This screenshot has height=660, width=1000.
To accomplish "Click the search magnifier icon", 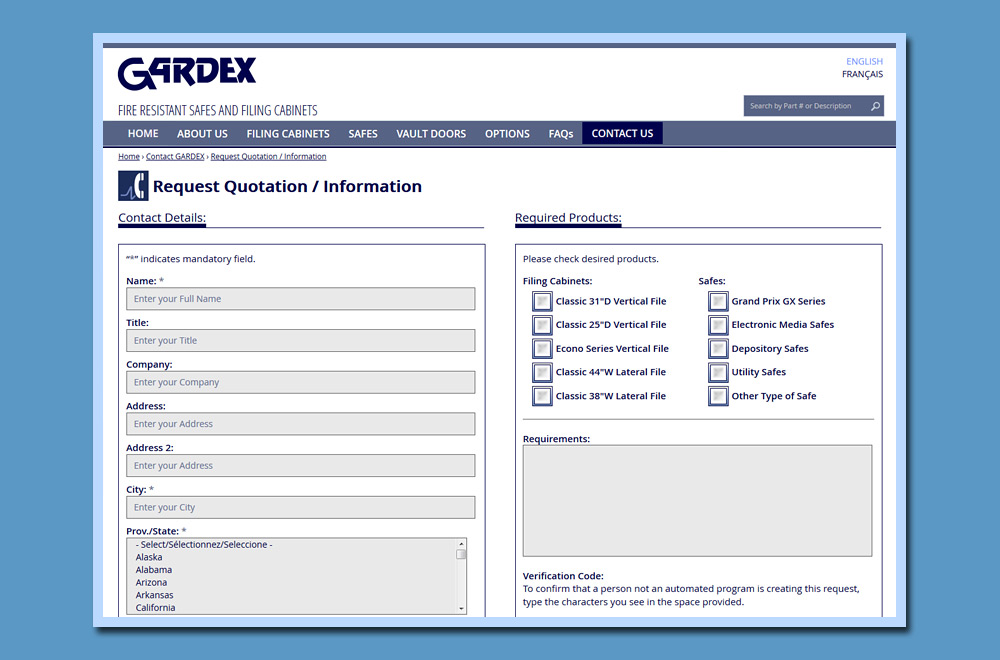I will coord(876,106).
